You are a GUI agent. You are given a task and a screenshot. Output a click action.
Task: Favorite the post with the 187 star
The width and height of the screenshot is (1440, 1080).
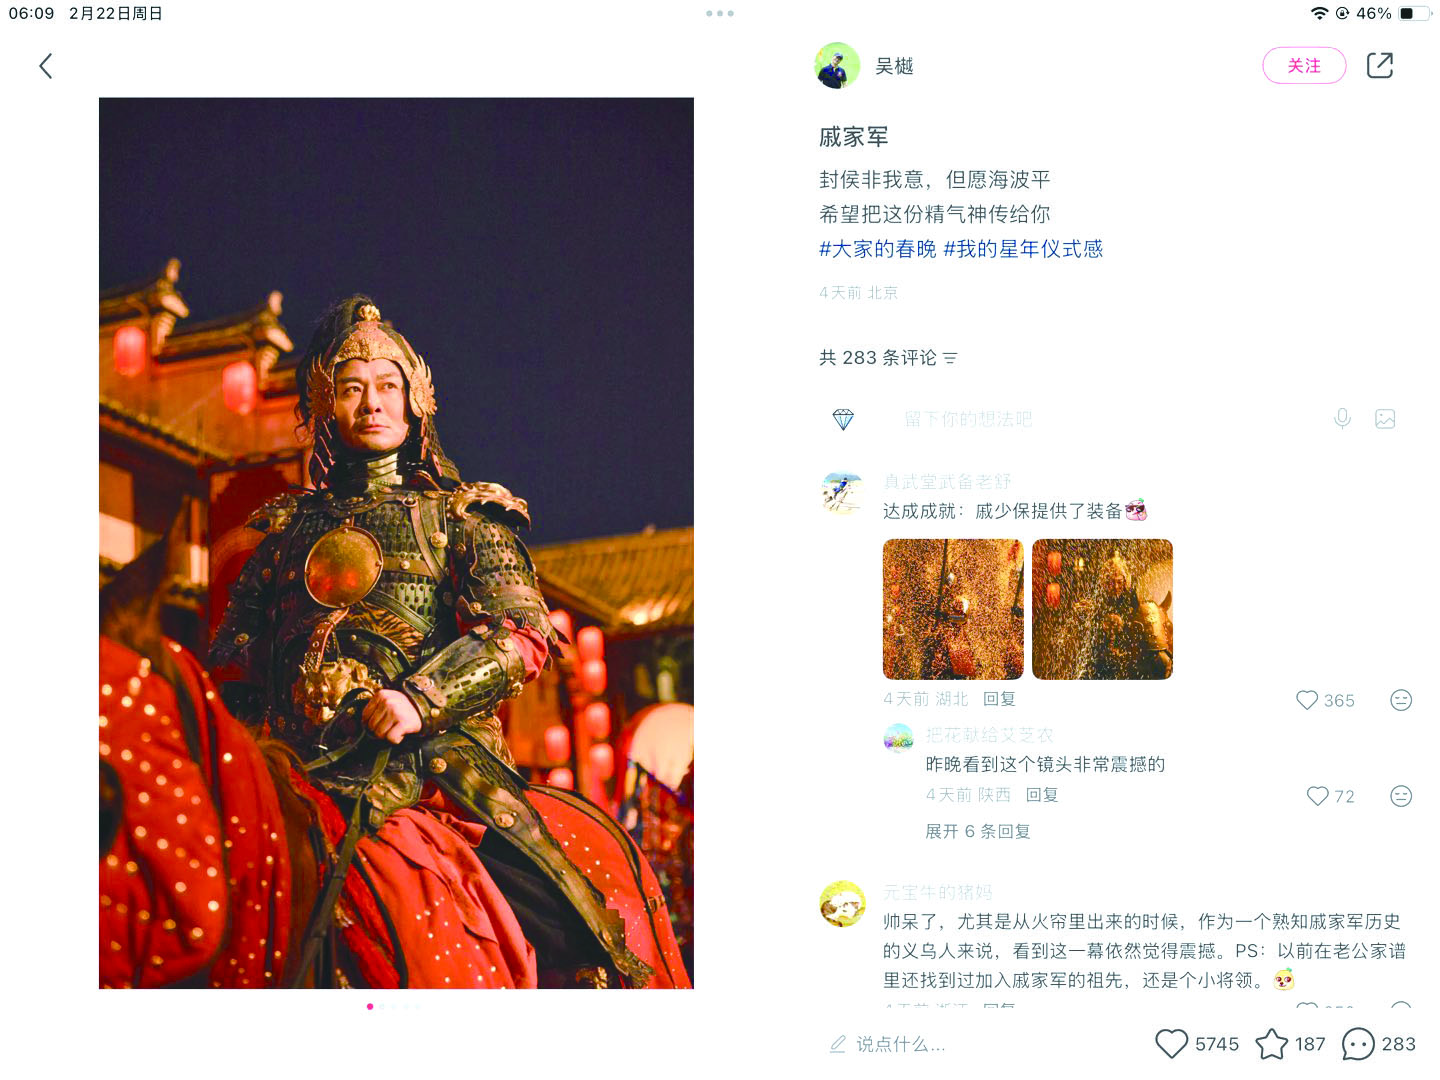click(1290, 1044)
